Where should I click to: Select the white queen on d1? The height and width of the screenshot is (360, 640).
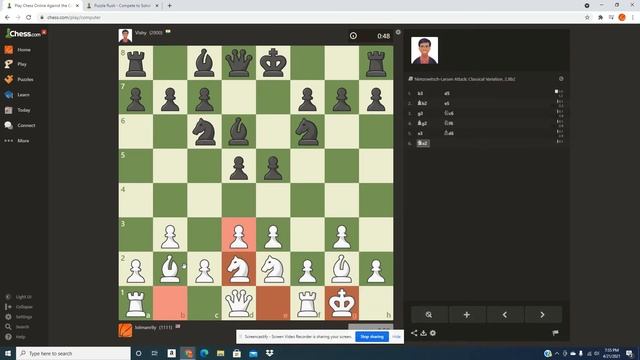click(239, 303)
